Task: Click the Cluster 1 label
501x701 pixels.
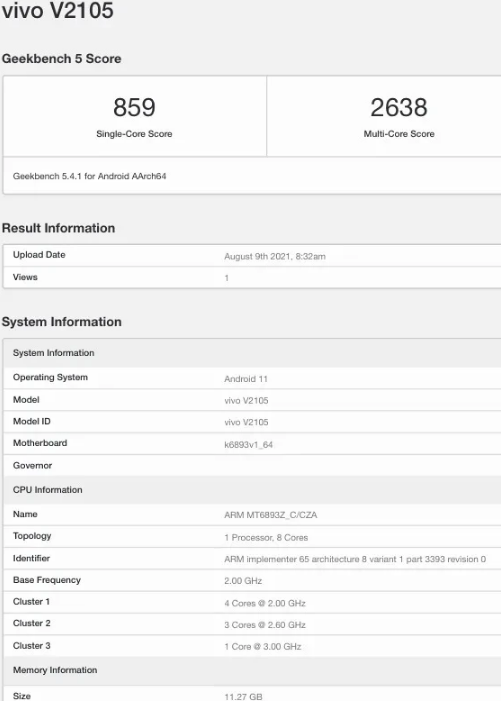Action: [x=31, y=602]
